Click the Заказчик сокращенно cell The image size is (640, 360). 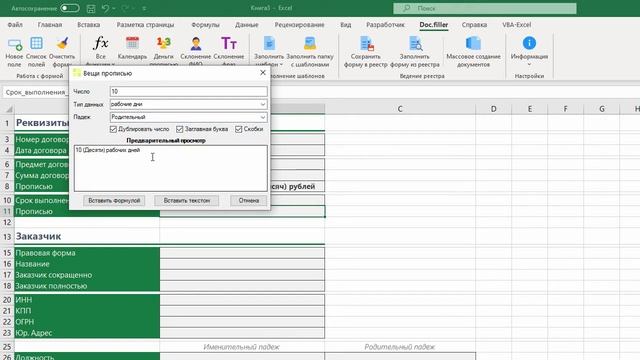click(x=87, y=275)
